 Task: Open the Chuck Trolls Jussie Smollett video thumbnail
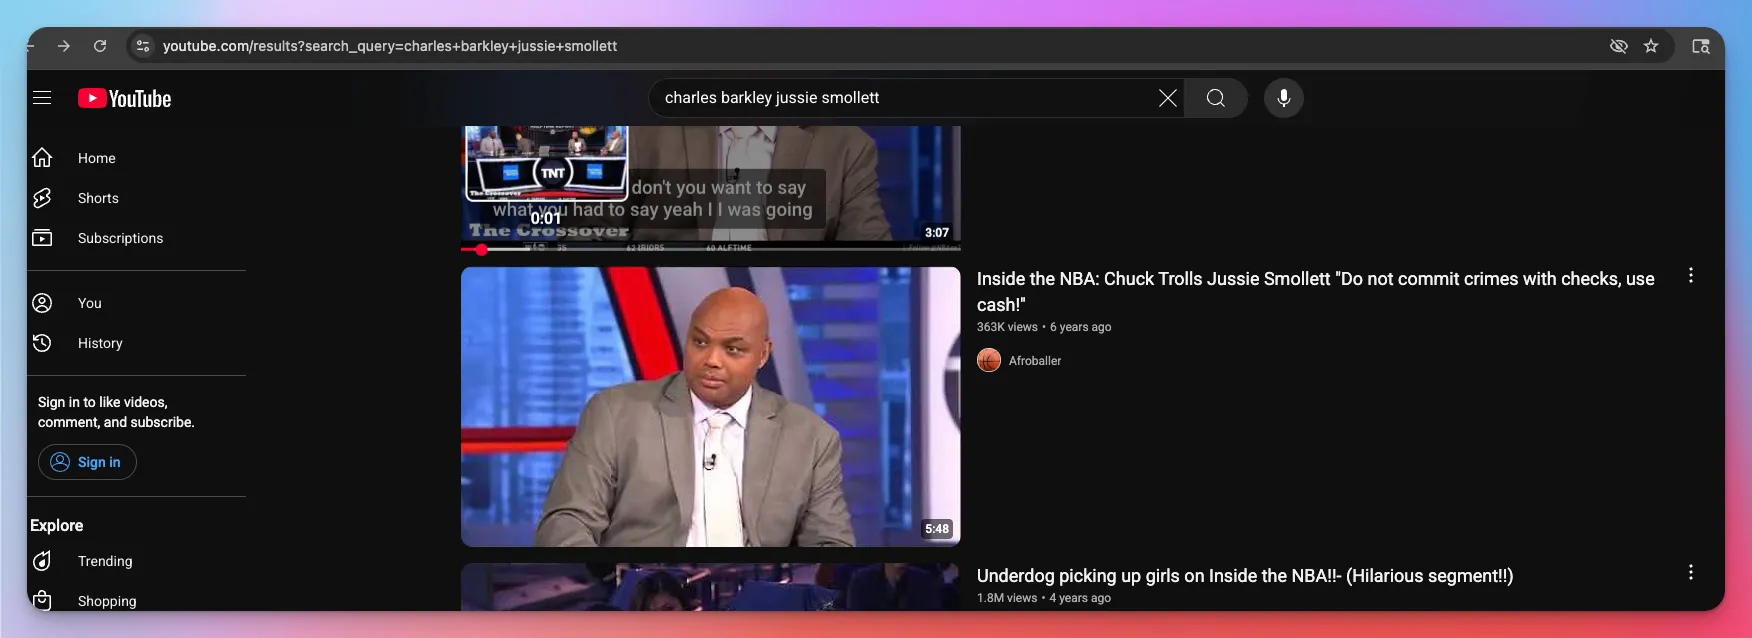coord(711,407)
